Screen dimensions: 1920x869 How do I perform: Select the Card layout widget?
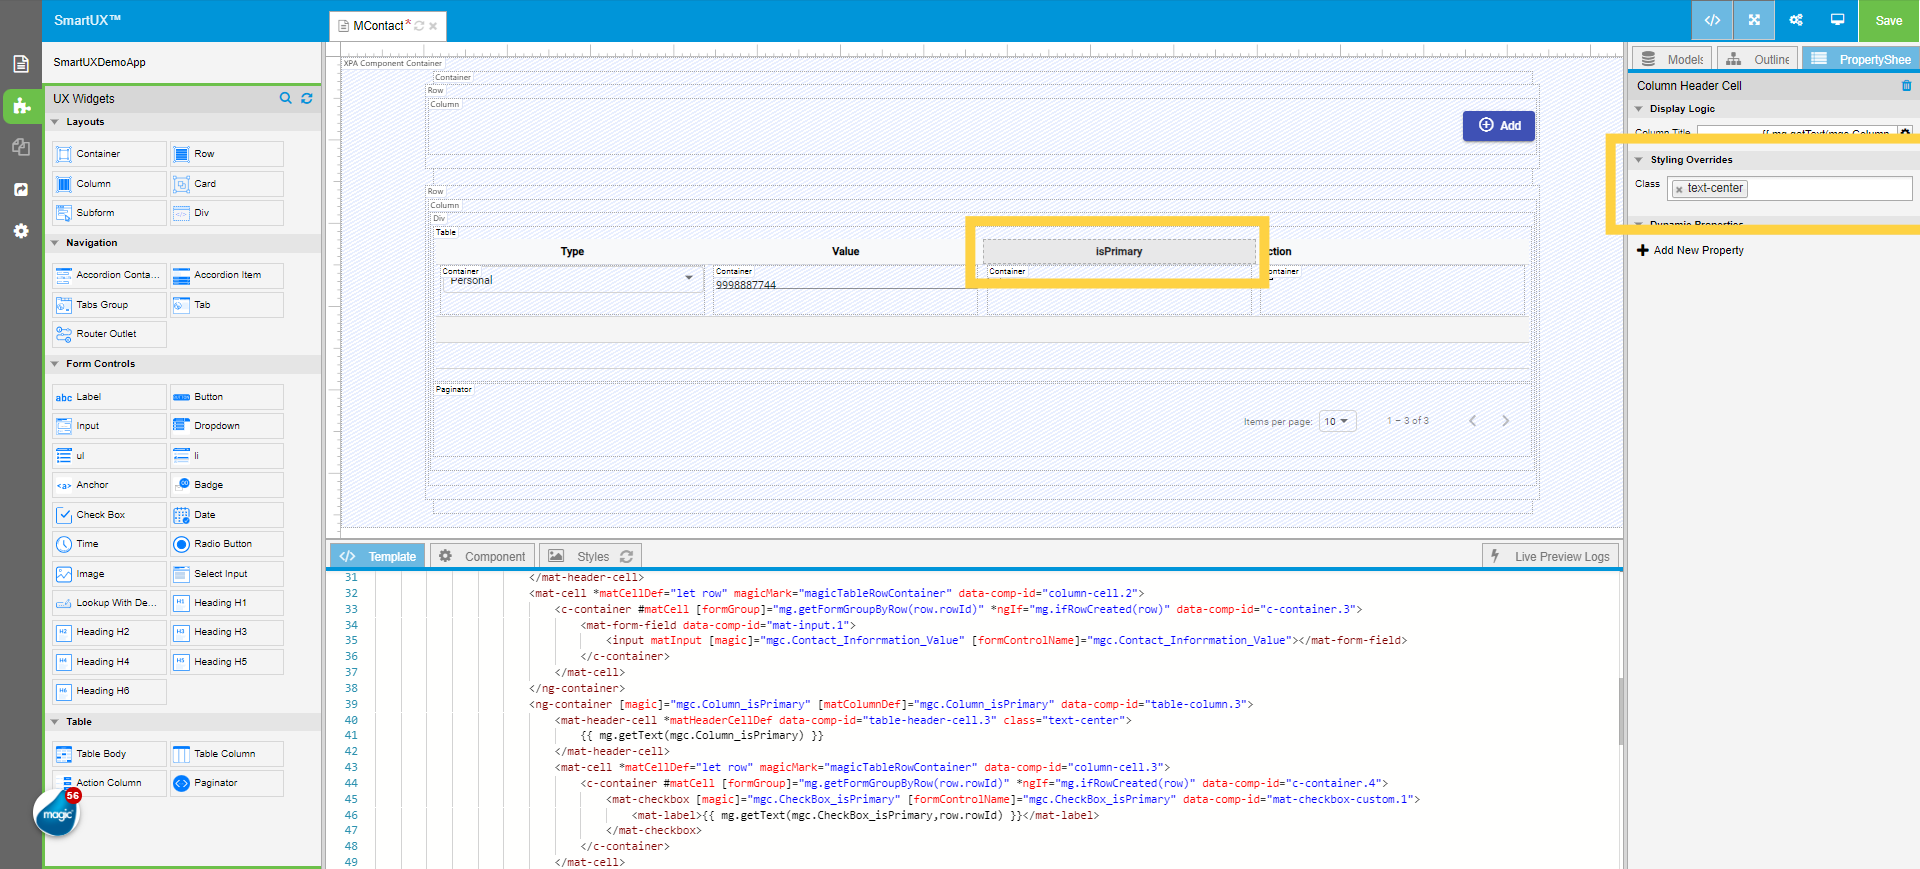(226, 184)
